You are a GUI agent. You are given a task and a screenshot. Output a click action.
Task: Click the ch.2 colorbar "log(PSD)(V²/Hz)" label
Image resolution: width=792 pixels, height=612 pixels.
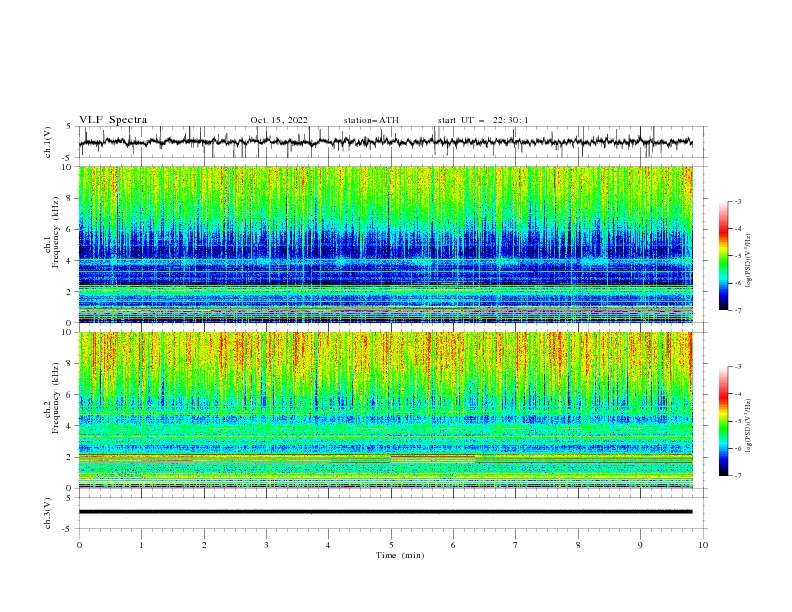tap(749, 425)
